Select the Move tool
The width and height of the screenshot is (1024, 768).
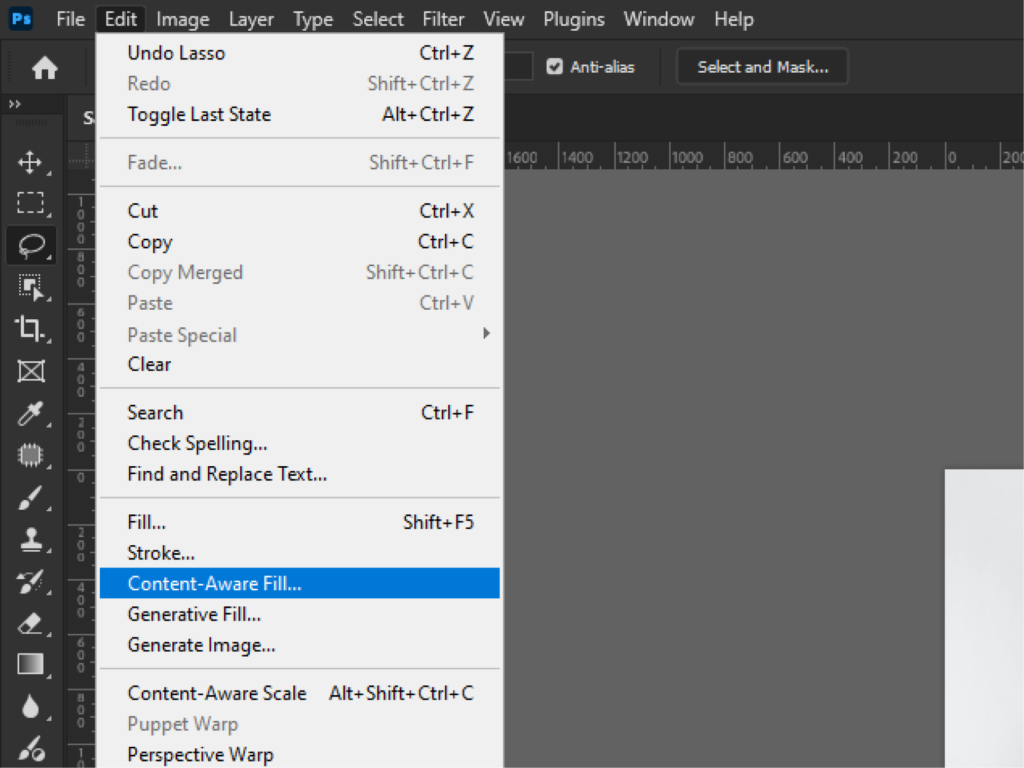pos(31,160)
